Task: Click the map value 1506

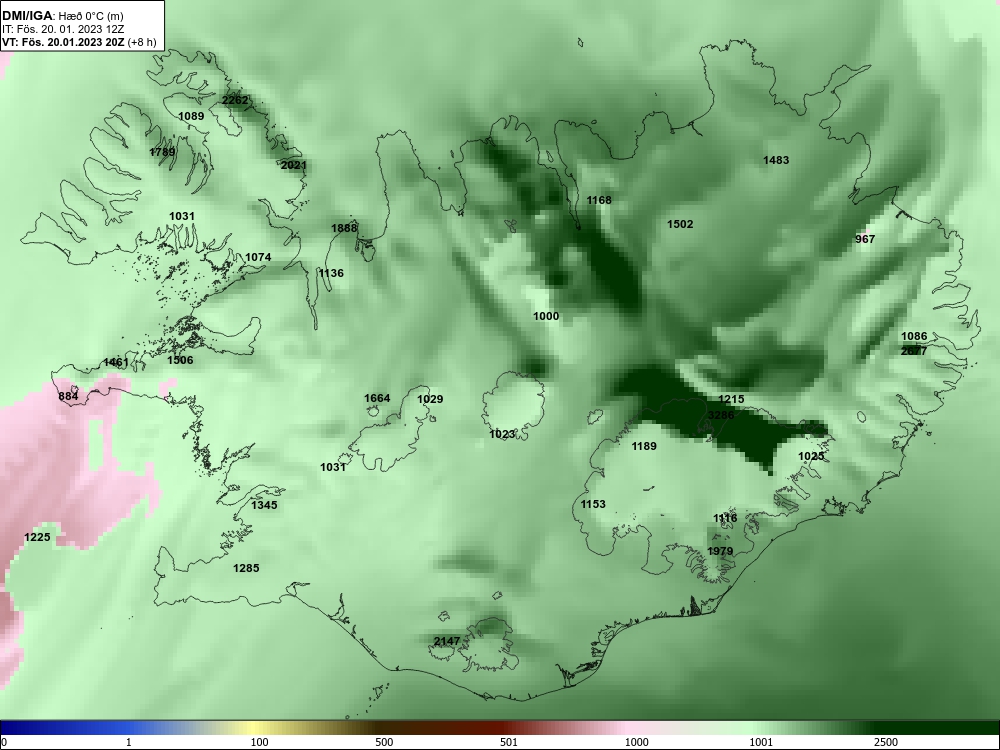Action: click(x=180, y=360)
